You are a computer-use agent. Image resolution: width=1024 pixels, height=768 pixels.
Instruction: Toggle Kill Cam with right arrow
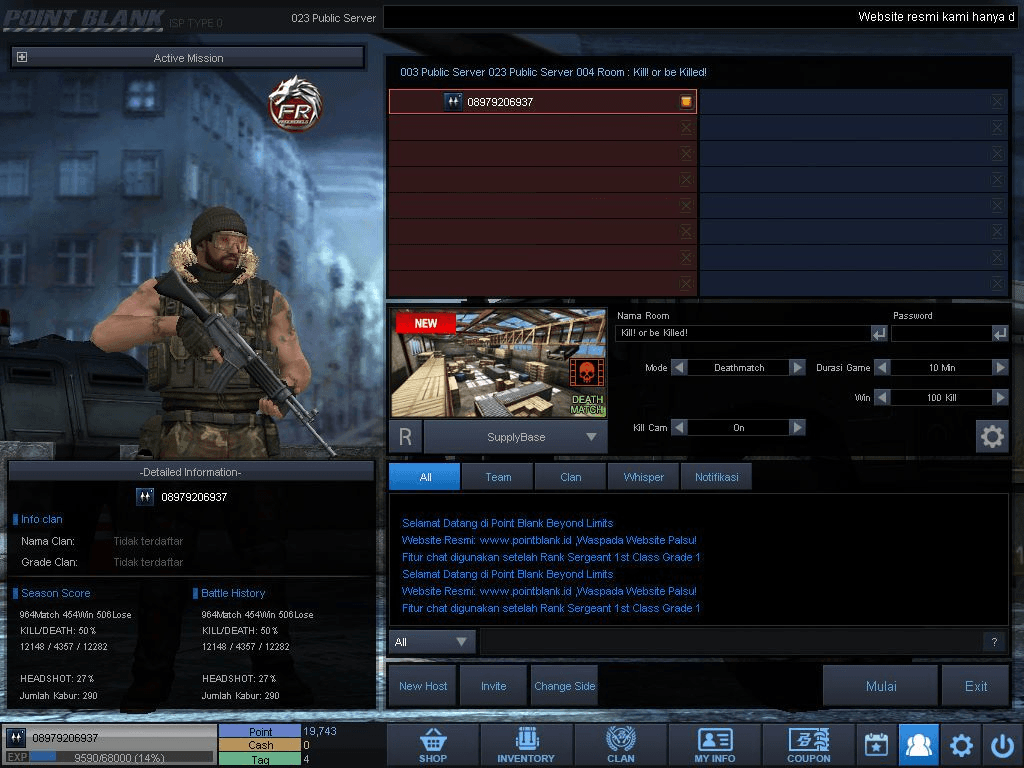point(797,428)
